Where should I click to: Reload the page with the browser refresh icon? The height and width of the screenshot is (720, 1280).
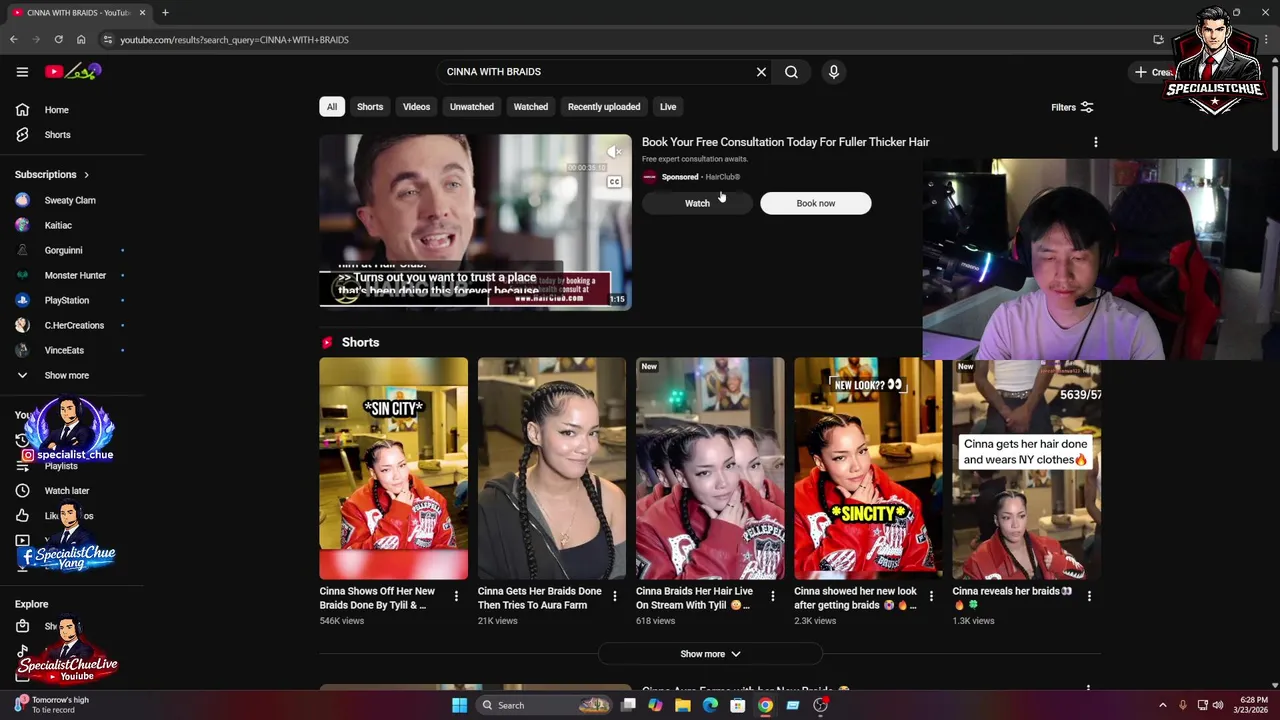(58, 40)
